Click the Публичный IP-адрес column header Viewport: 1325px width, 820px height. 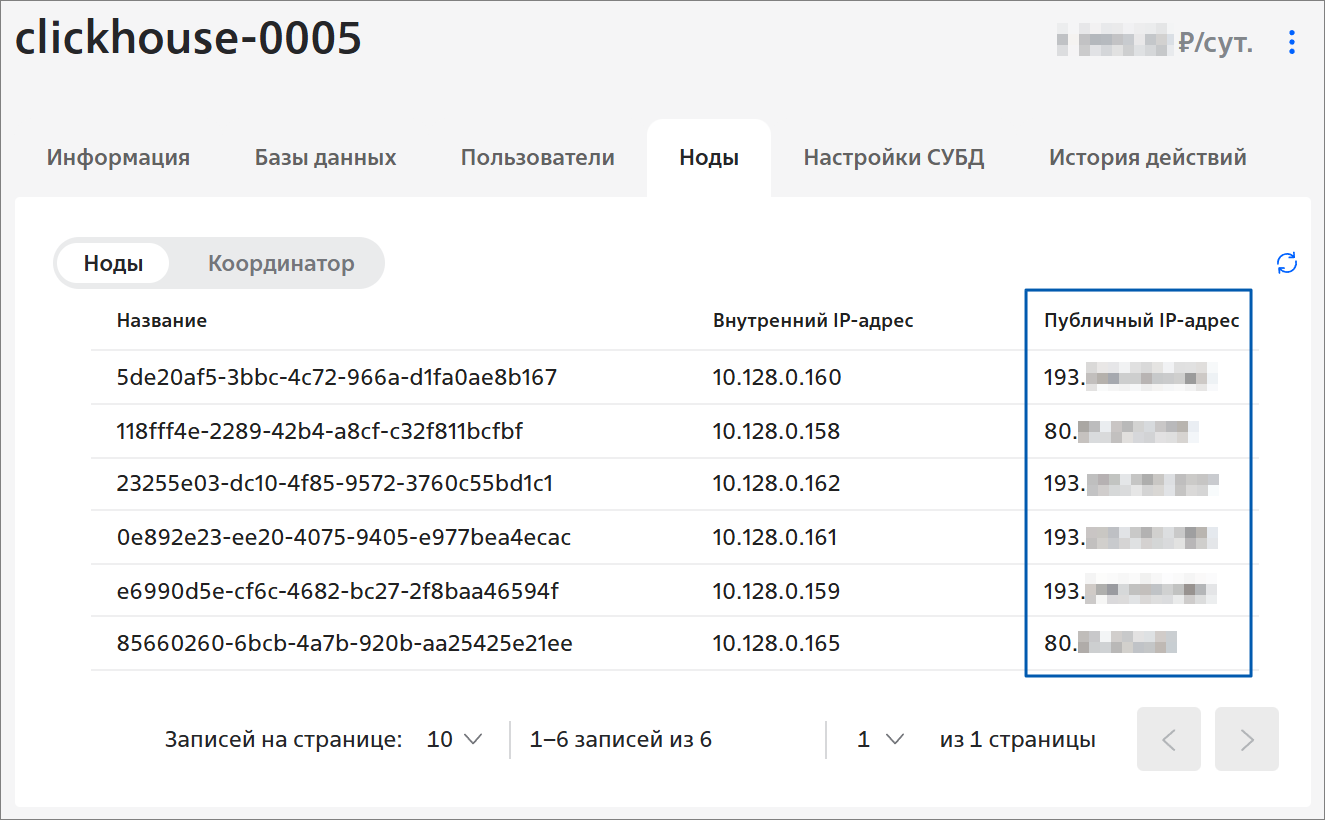pyautogui.click(x=1142, y=320)
